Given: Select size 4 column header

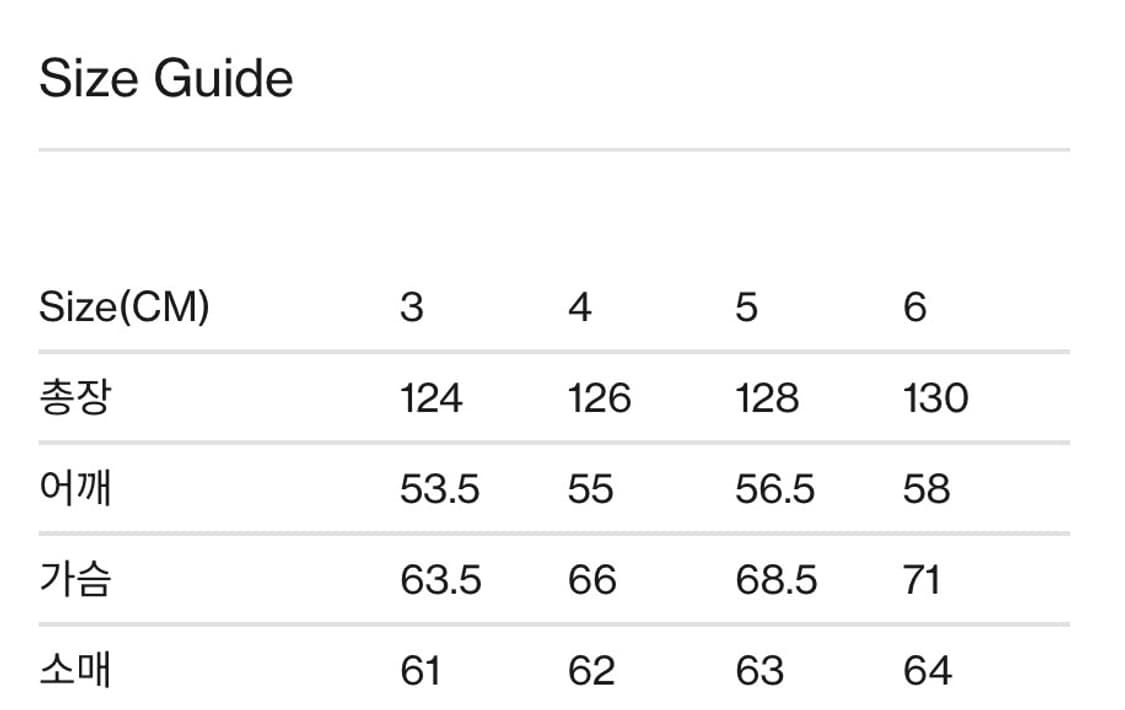Looking at the screenshot, I should 579,307.
